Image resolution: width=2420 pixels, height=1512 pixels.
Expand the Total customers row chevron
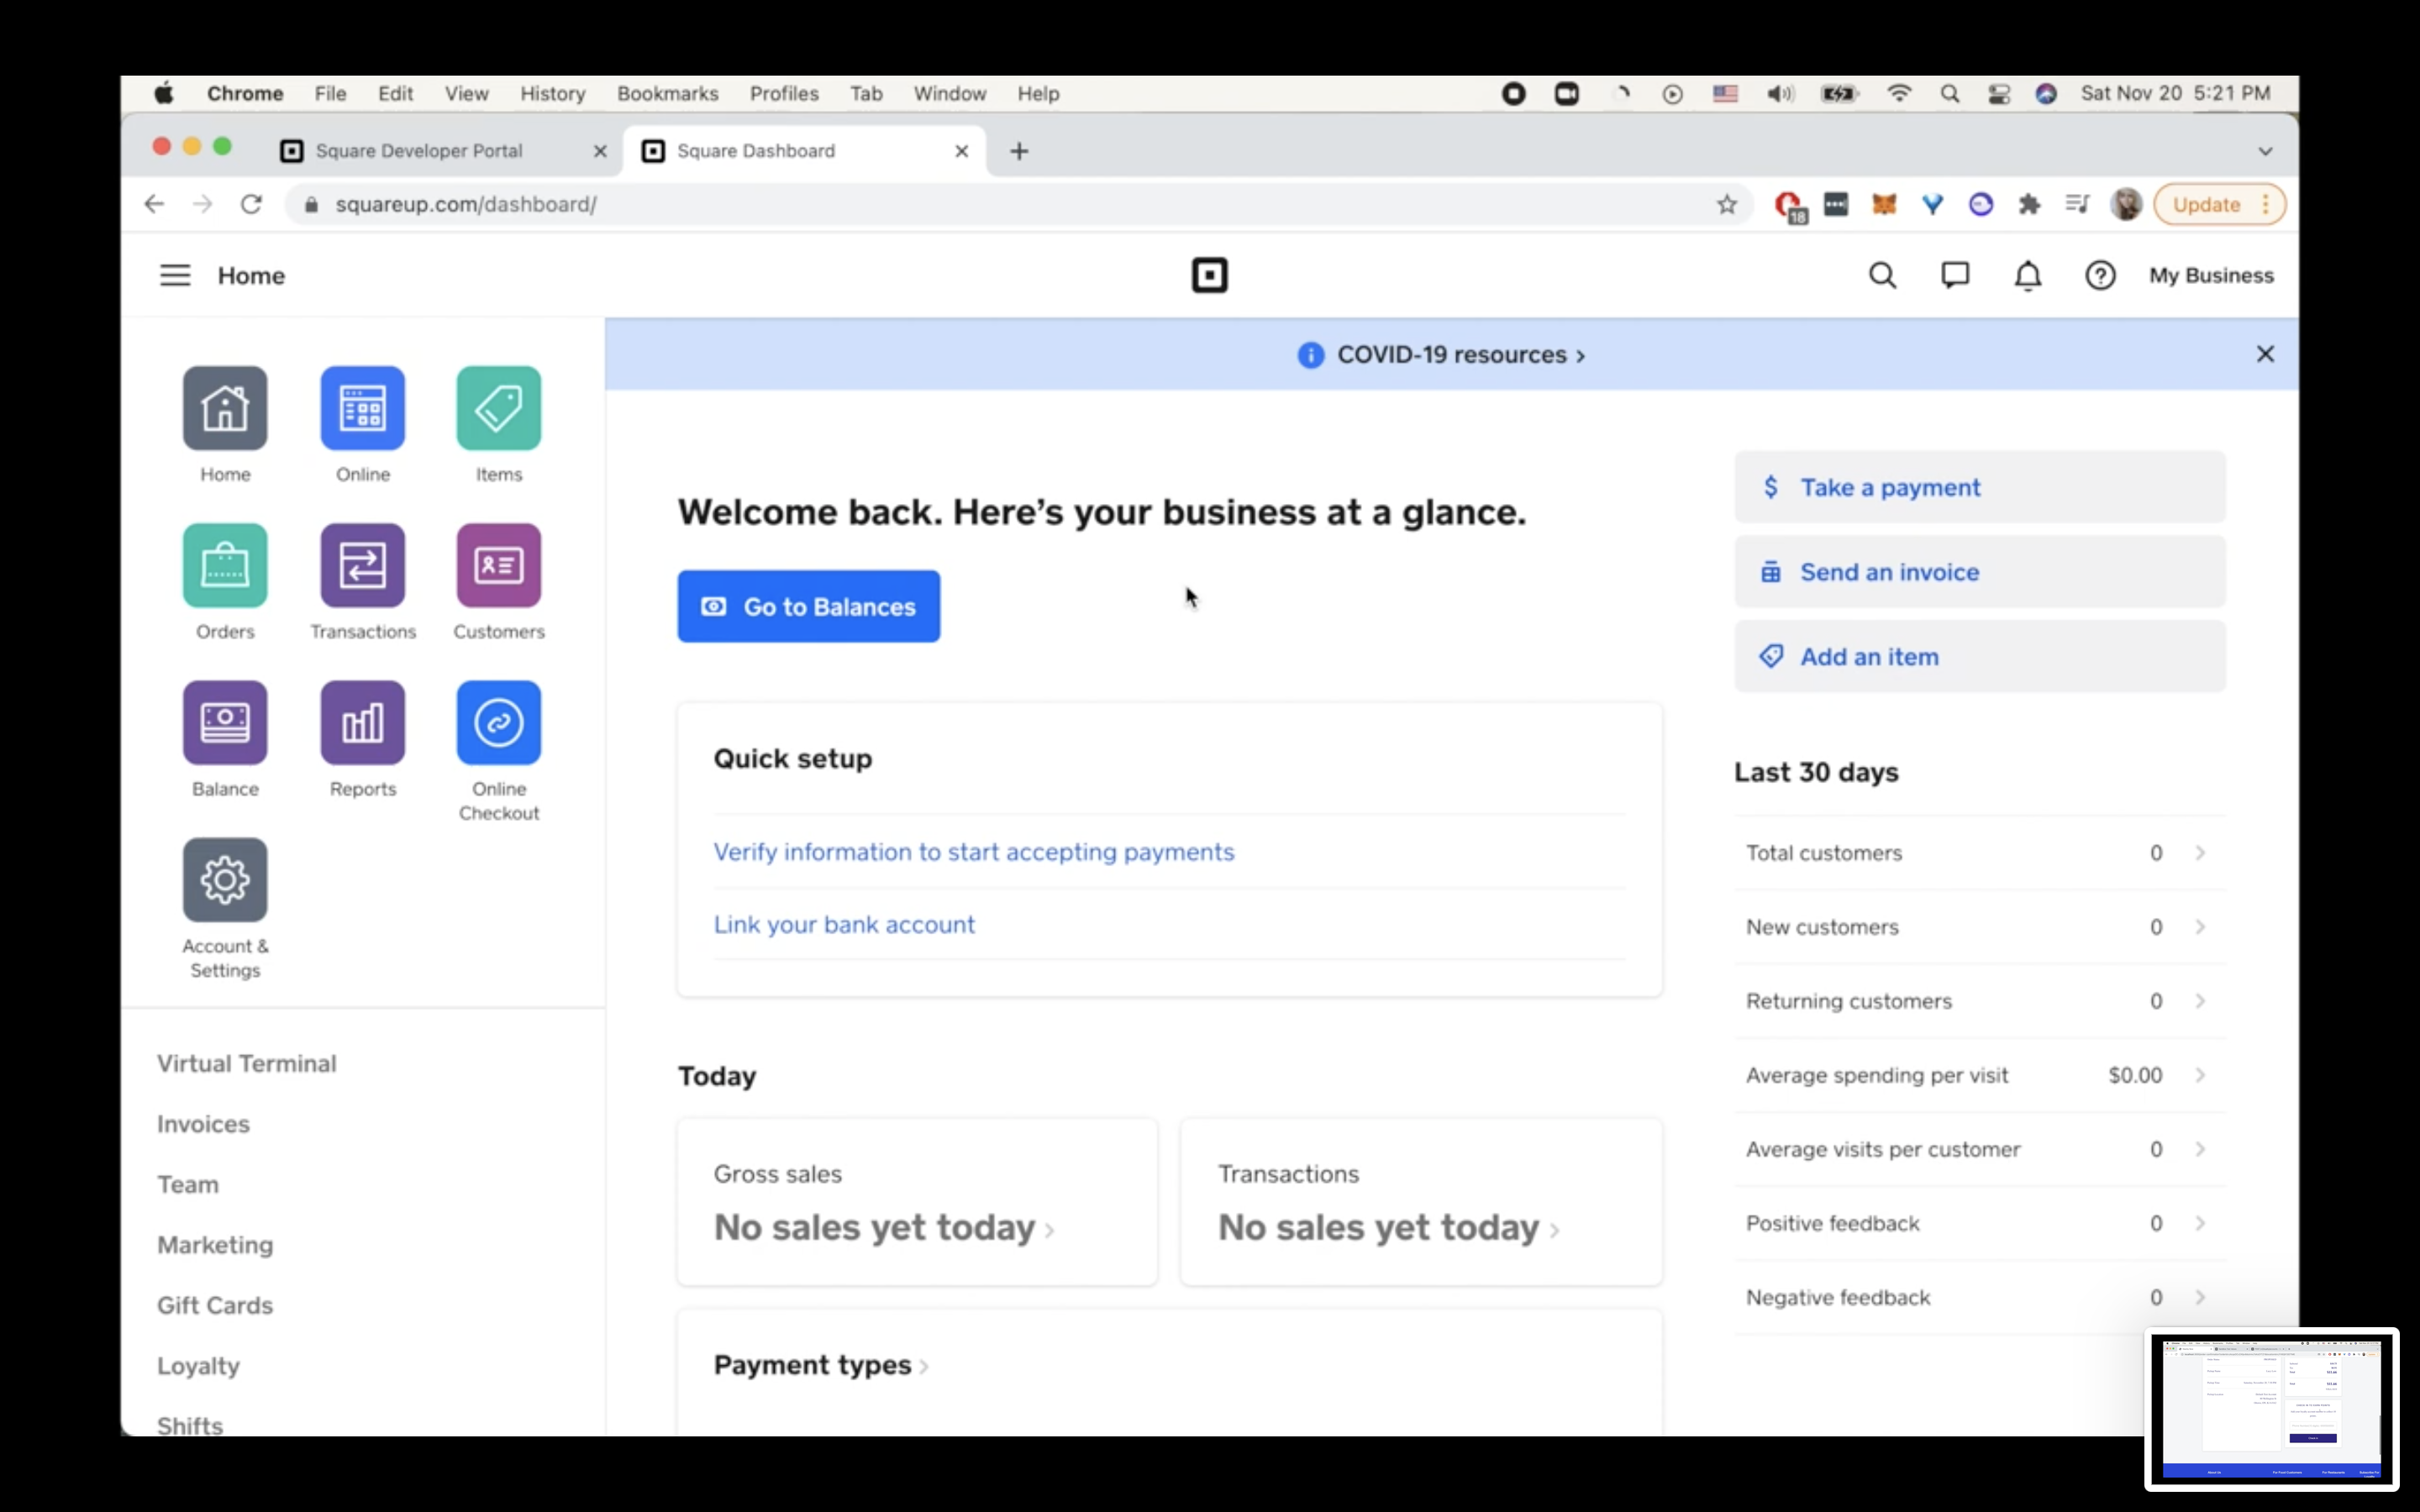(x=2200, y=853)
